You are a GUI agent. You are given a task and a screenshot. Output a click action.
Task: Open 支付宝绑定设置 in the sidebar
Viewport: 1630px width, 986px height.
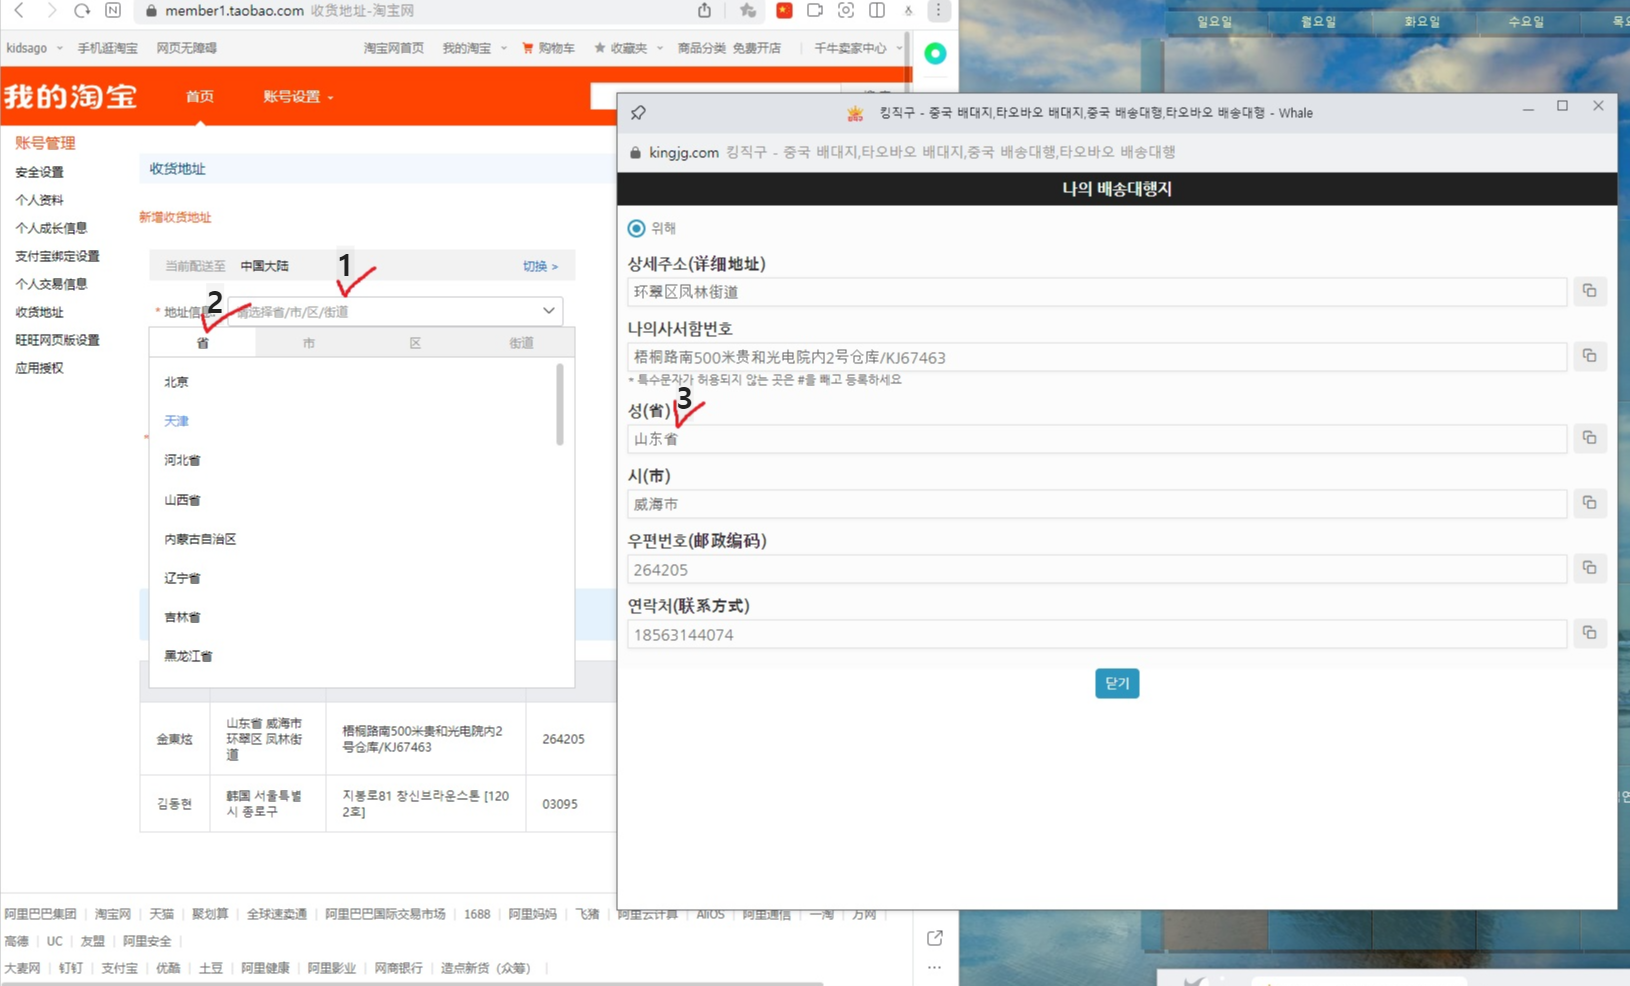(x=57, y=256)
